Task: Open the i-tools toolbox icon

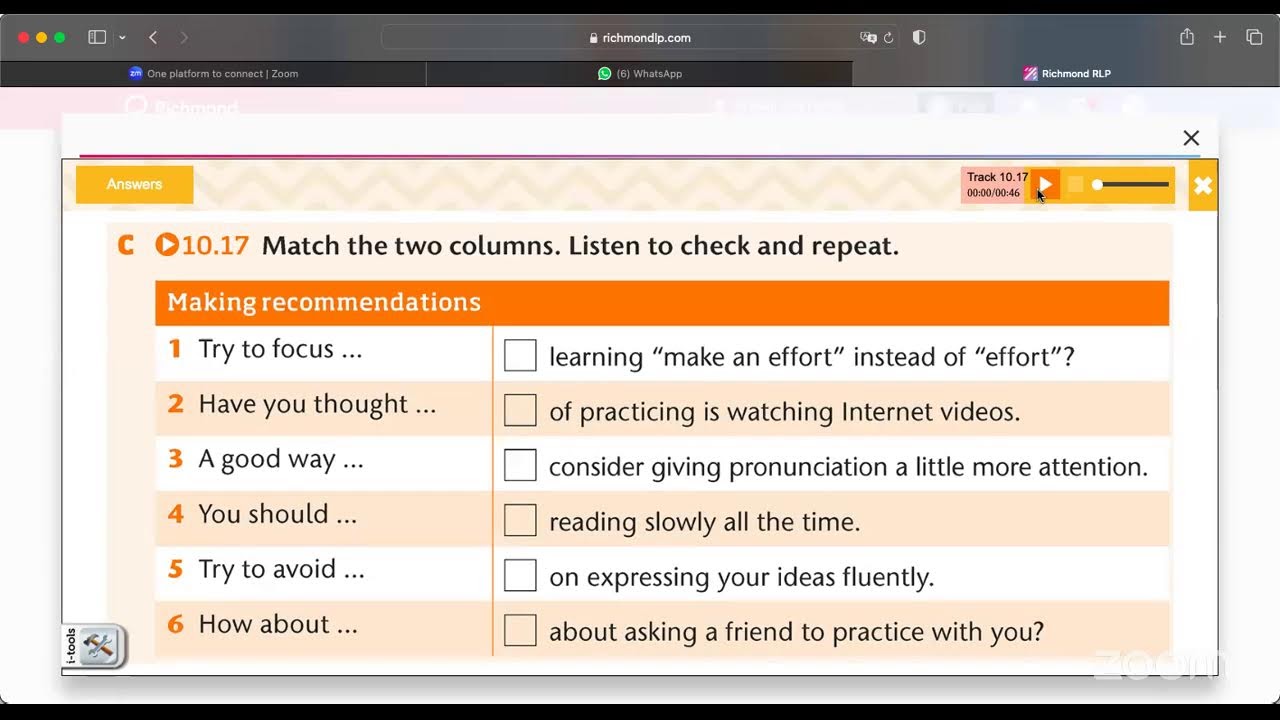Action: point(100,647)
